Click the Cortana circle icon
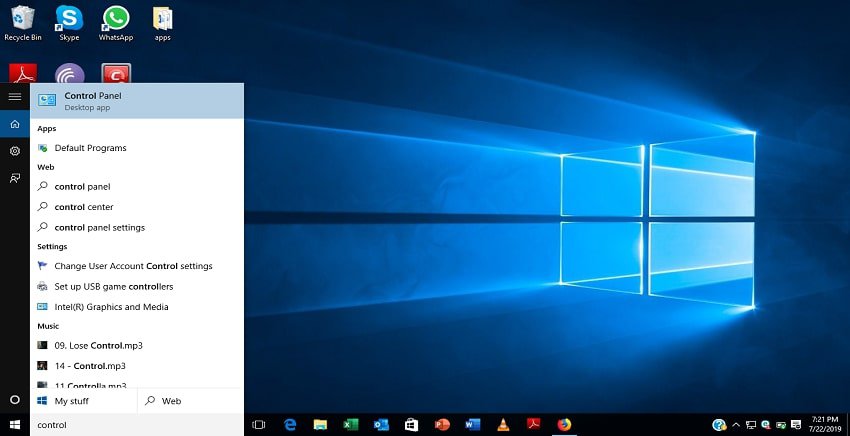This screenshot has width=850, height=436. point(15,400)
